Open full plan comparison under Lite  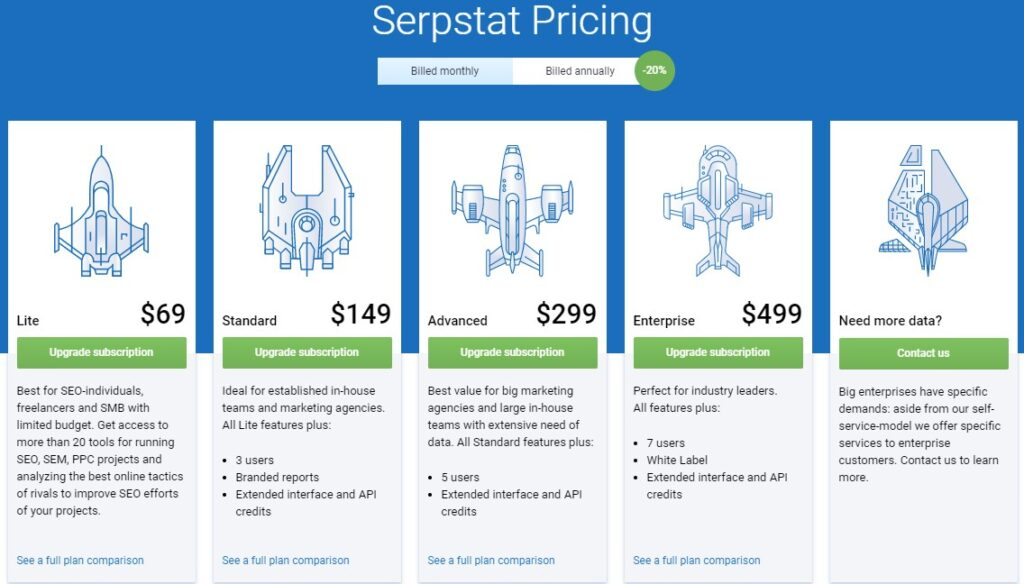point(80,560)
